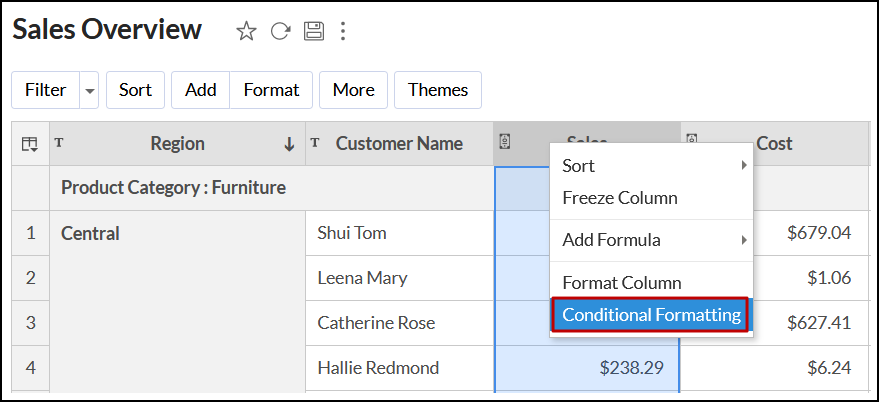The width and height of the screenshot is (879, 402).
Task: Click the refresh icon beside the title
Action: [281, 31]
